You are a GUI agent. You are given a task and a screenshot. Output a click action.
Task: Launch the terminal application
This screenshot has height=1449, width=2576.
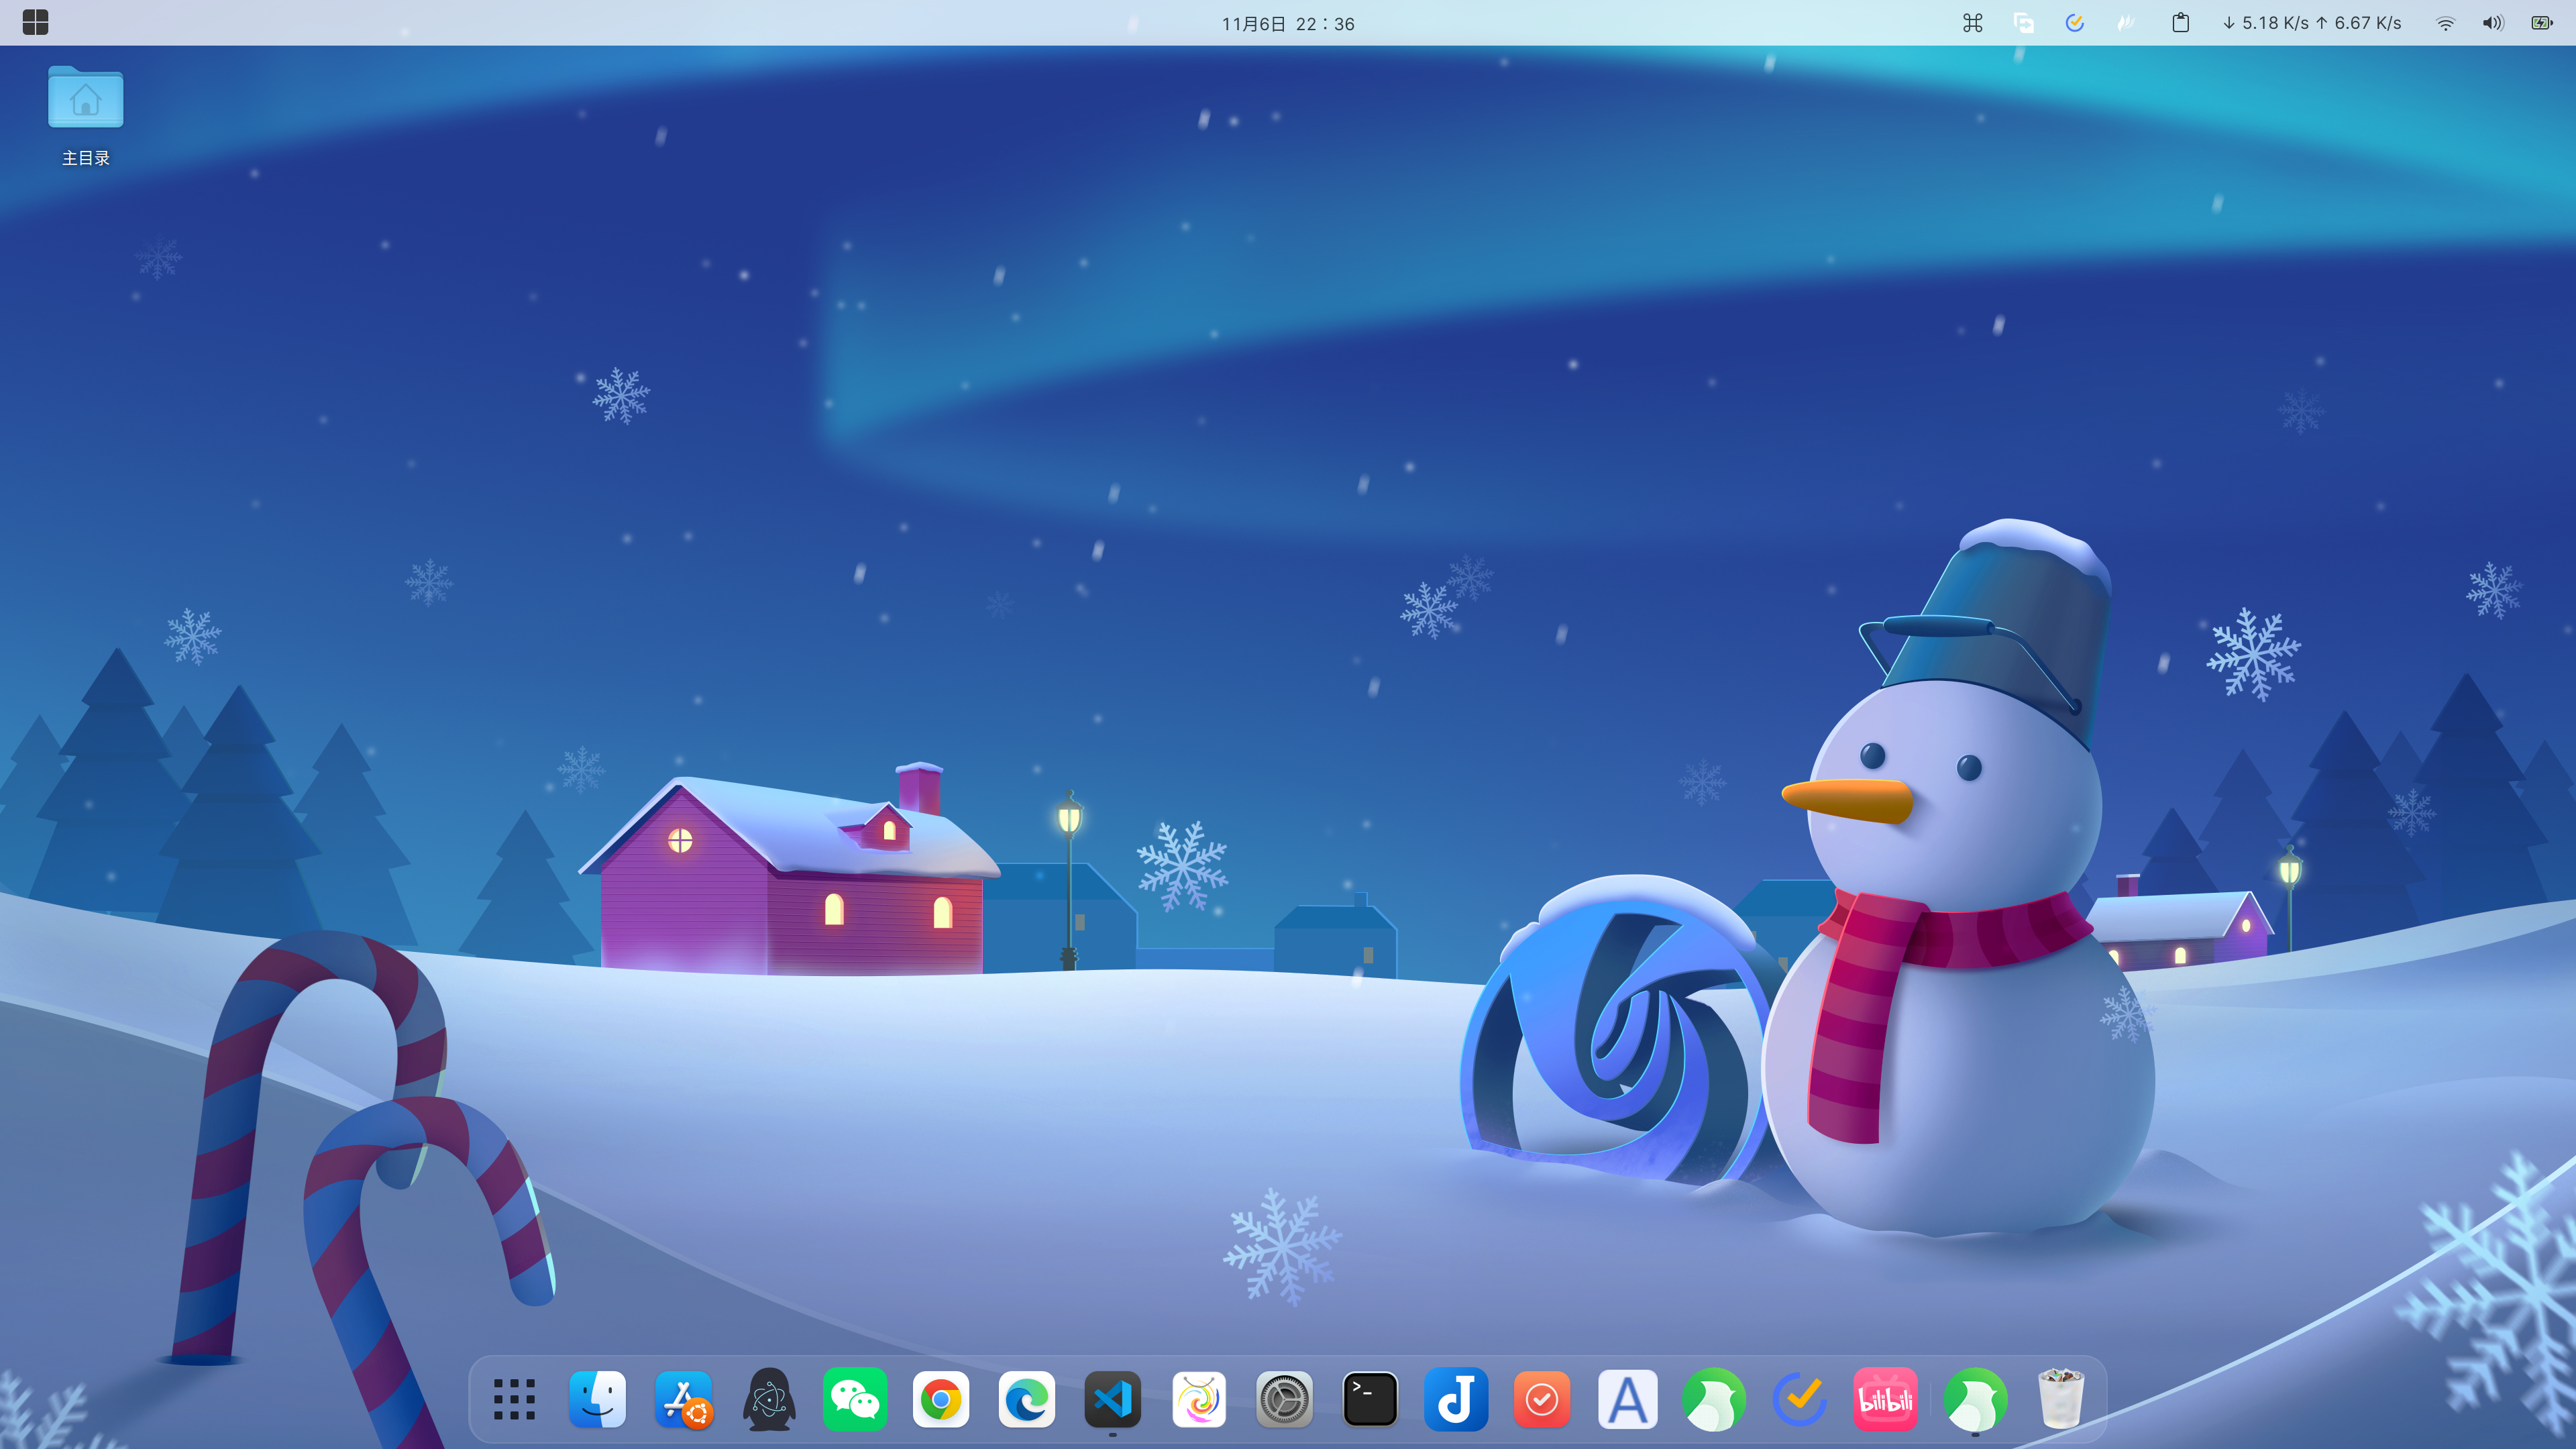point(1370,1399)
